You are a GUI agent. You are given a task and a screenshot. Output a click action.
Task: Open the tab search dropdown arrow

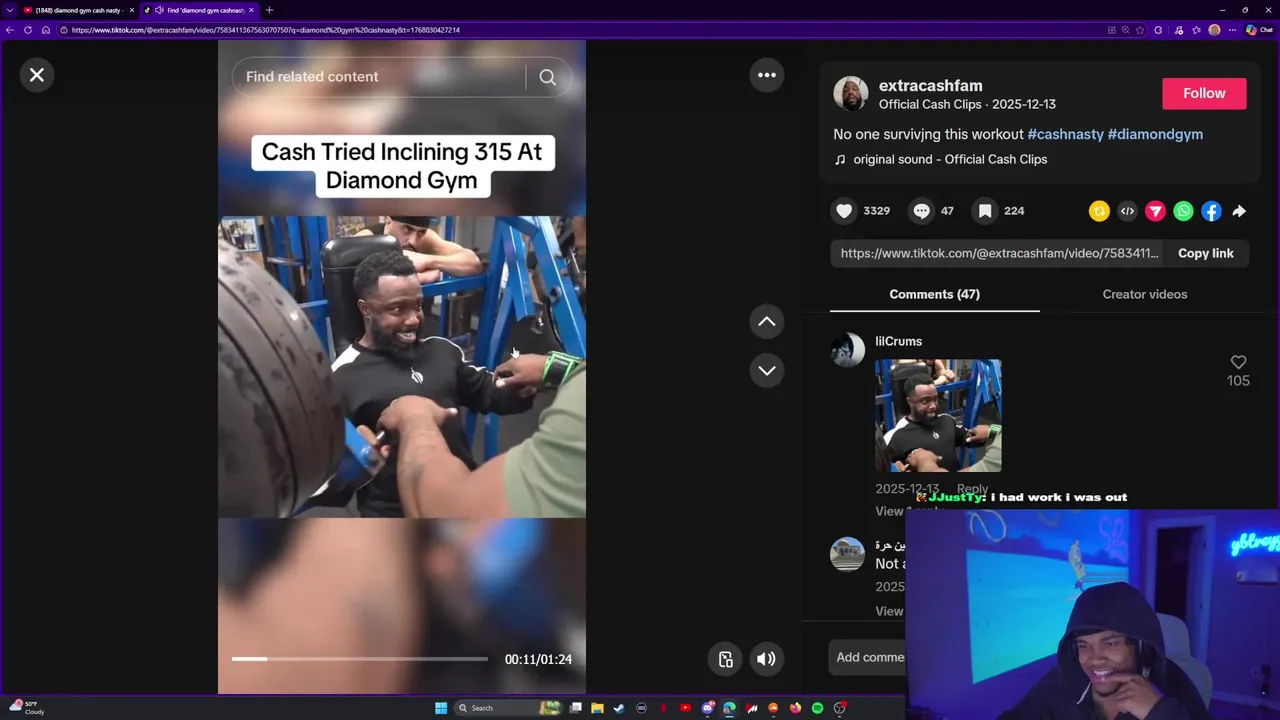pyautogui.click(x=10, y=10)
